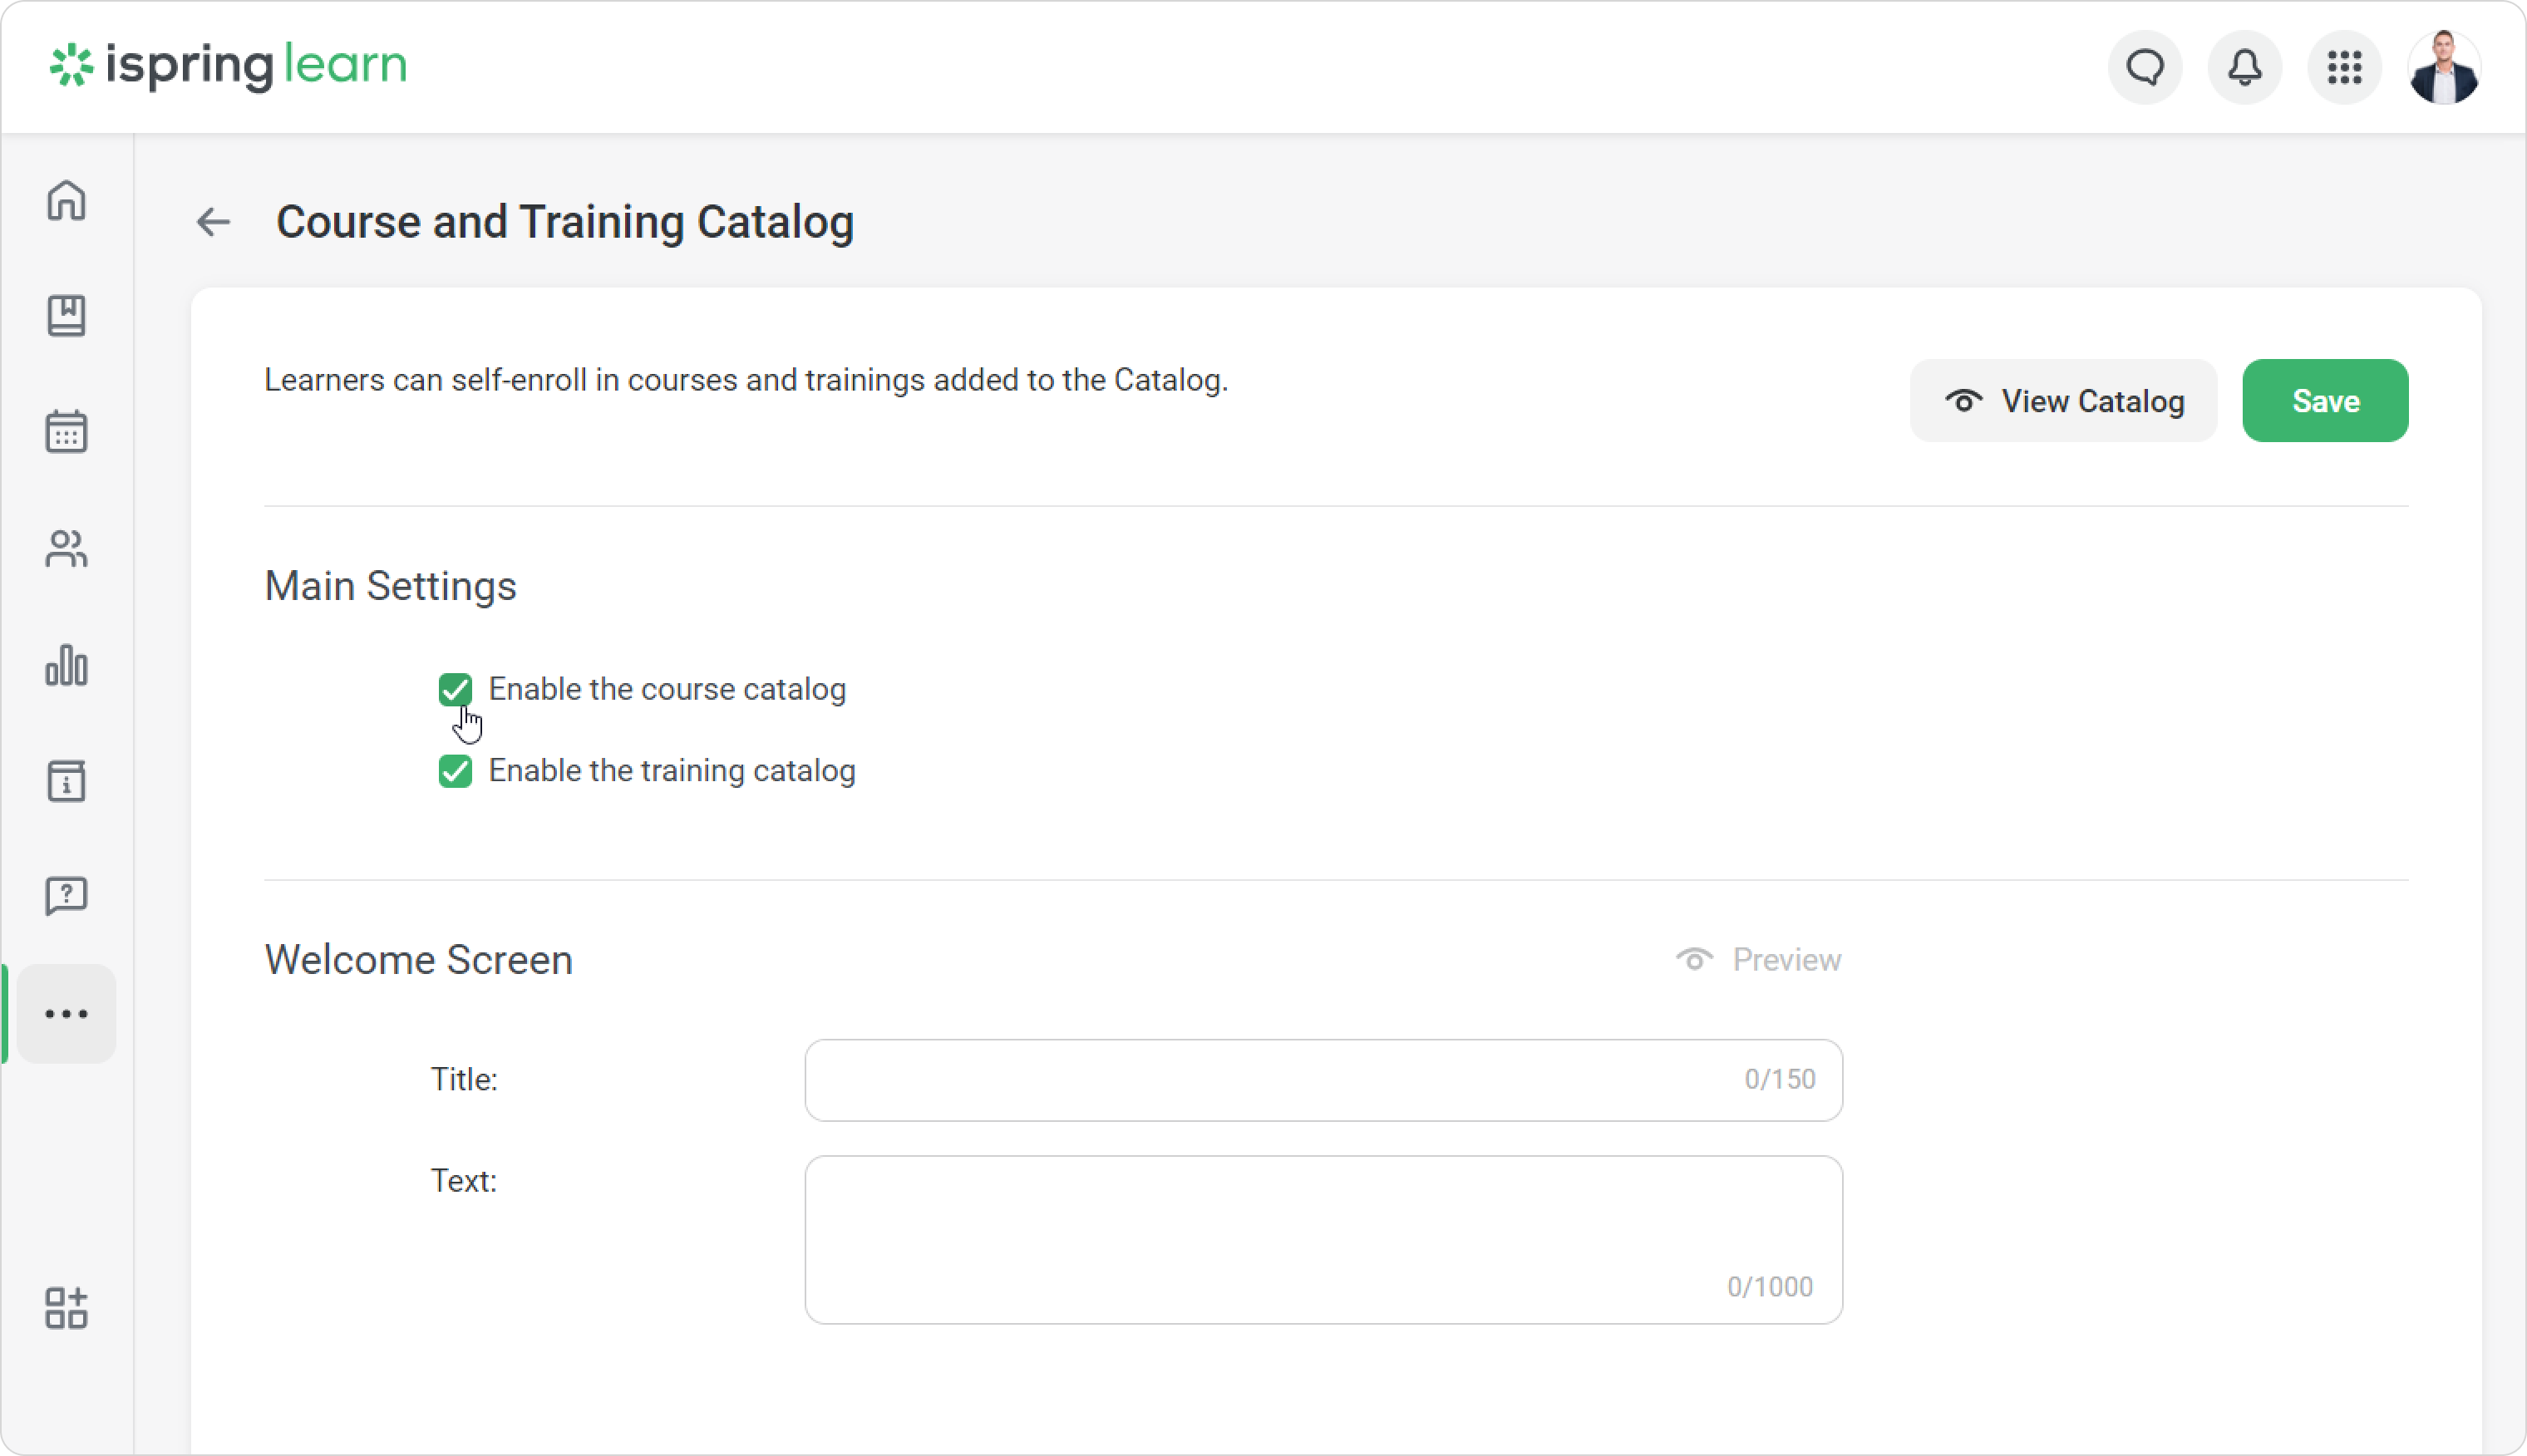Click the 'Welcome Screen' heading

[x=419, y=959]
